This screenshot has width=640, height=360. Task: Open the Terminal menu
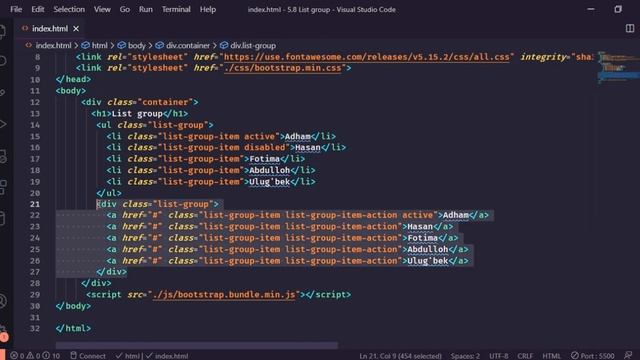coord(176,9)
